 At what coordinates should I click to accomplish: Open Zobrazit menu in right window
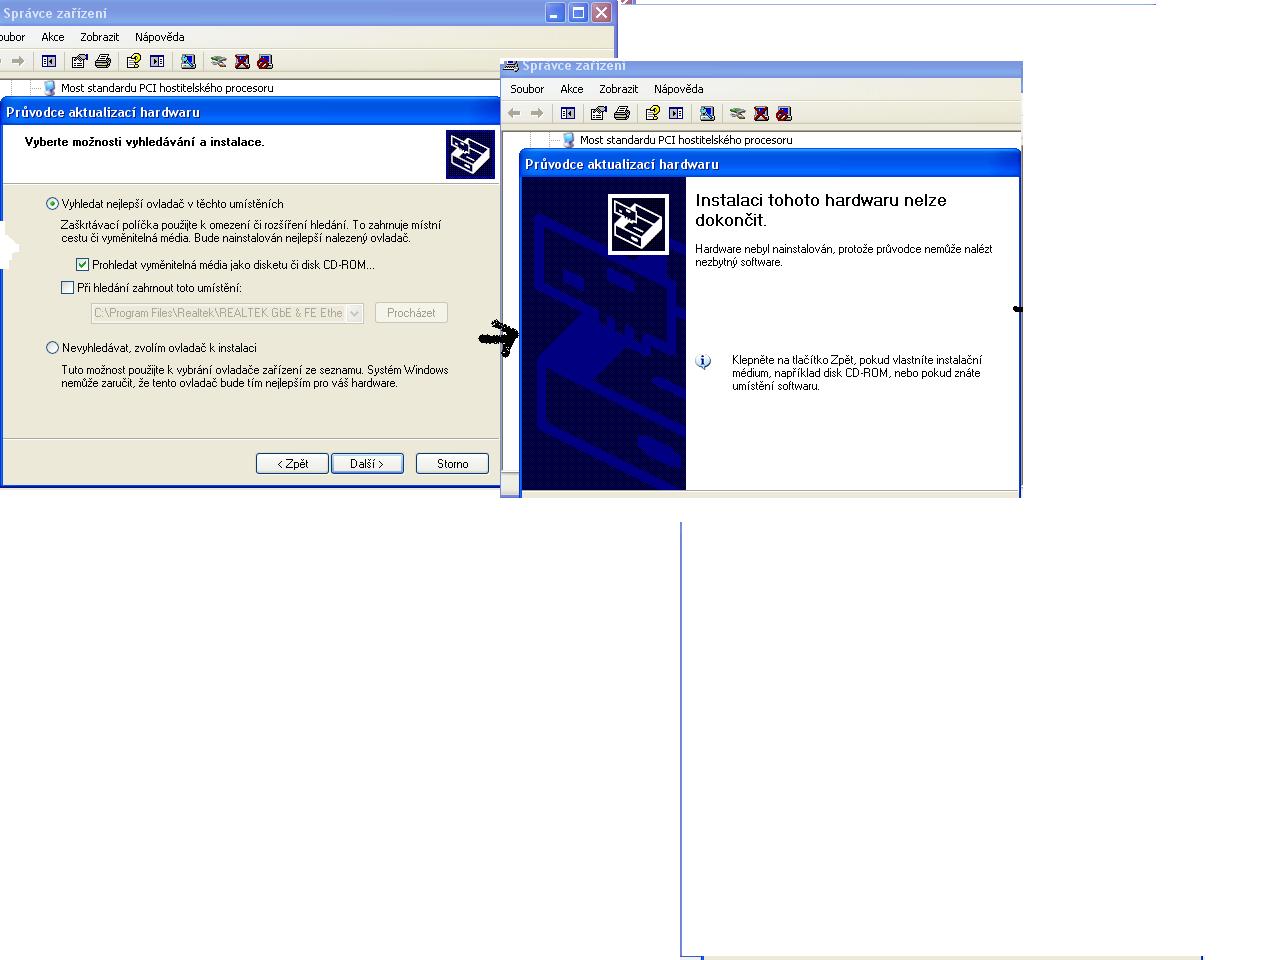619,89
